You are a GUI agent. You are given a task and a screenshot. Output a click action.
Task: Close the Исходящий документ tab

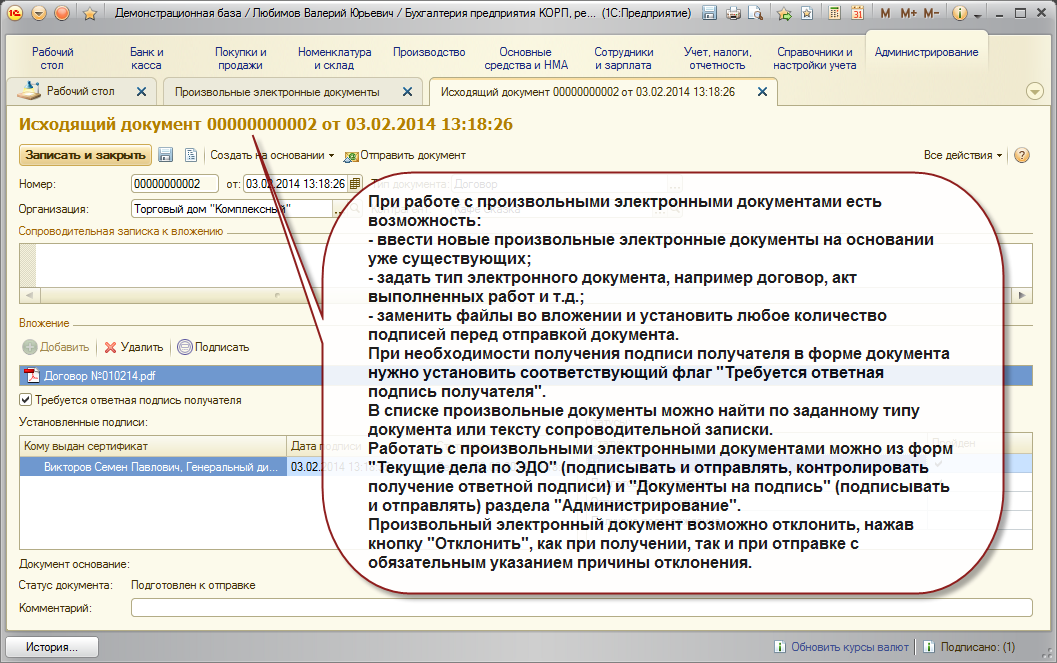762,92
